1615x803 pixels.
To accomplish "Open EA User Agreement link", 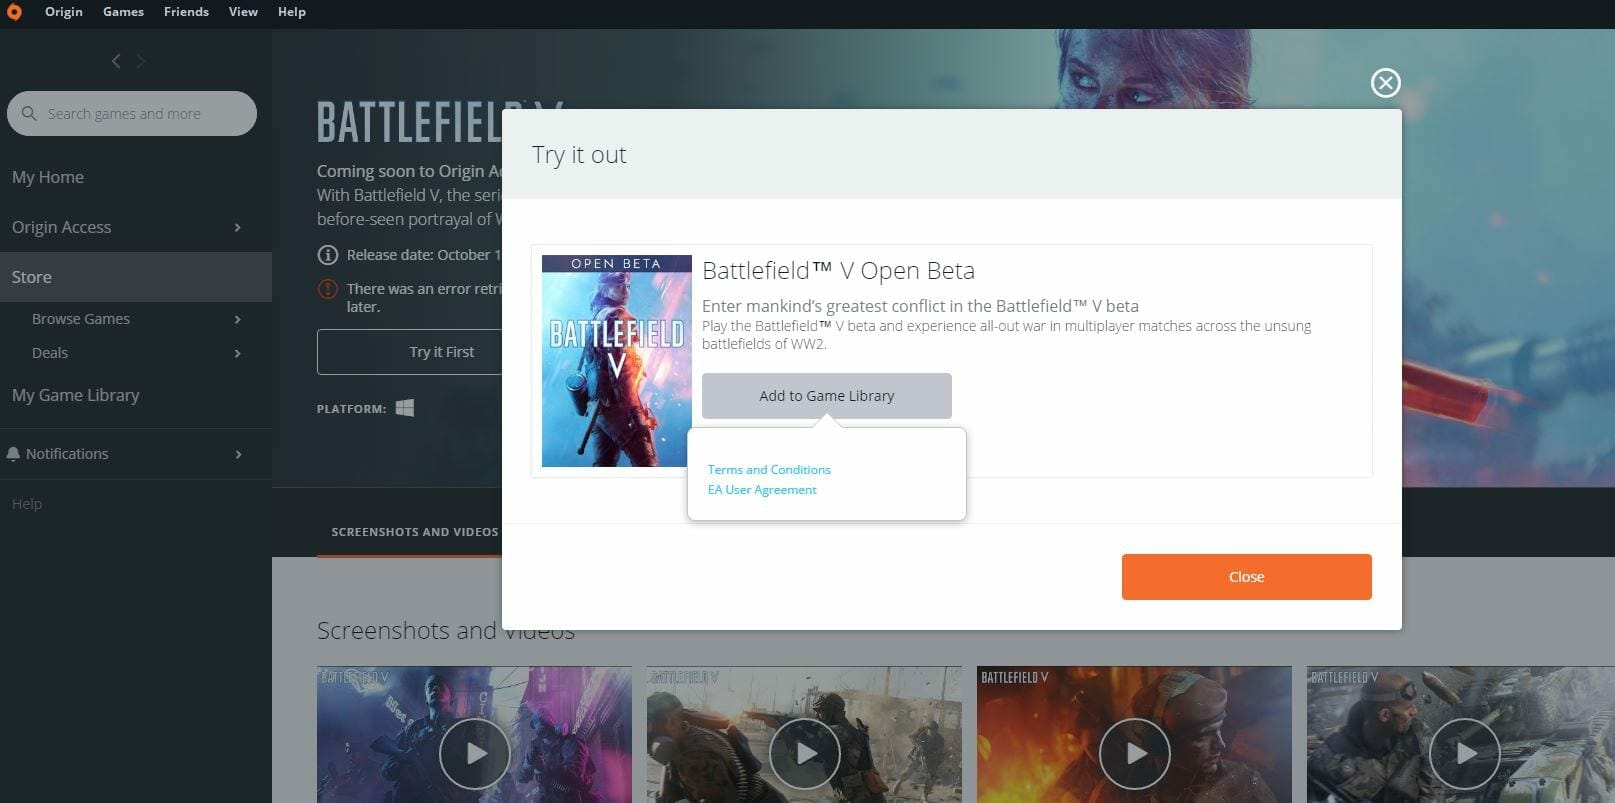I will coord(762,489).
